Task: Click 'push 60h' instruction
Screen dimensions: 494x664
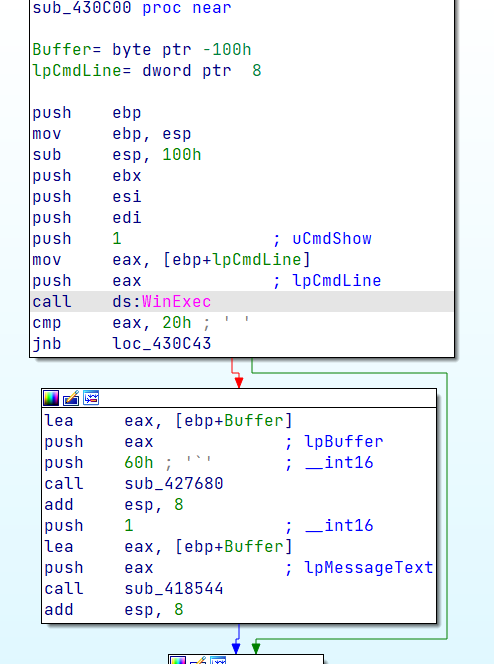Action: [x=99, y=462]
